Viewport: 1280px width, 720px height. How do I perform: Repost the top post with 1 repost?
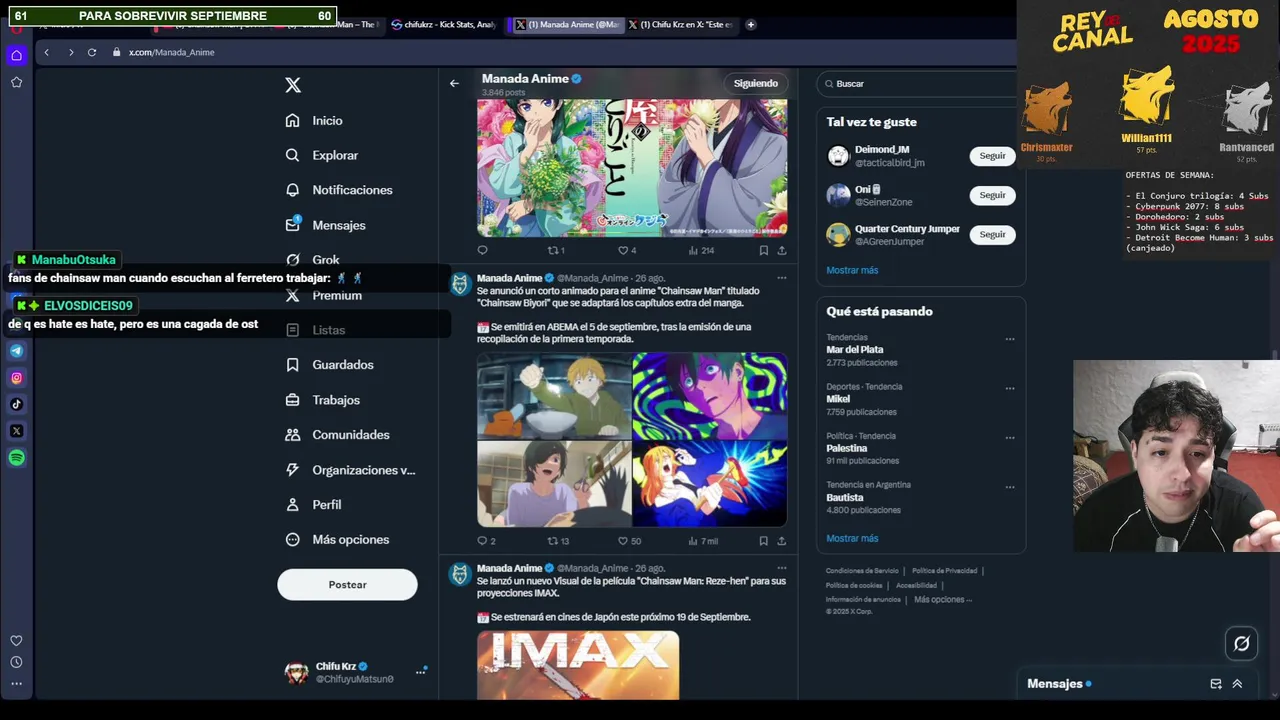pos(556,251)
